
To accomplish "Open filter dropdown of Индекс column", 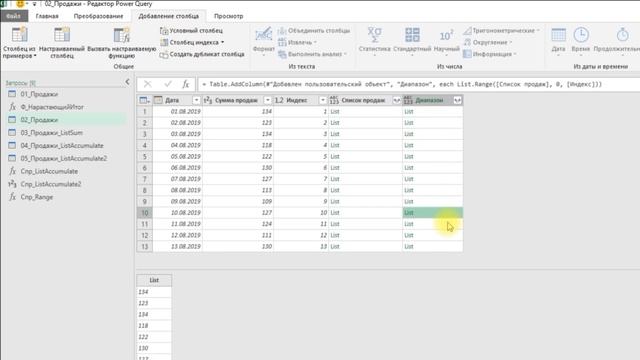I will [x=322, y=100].
